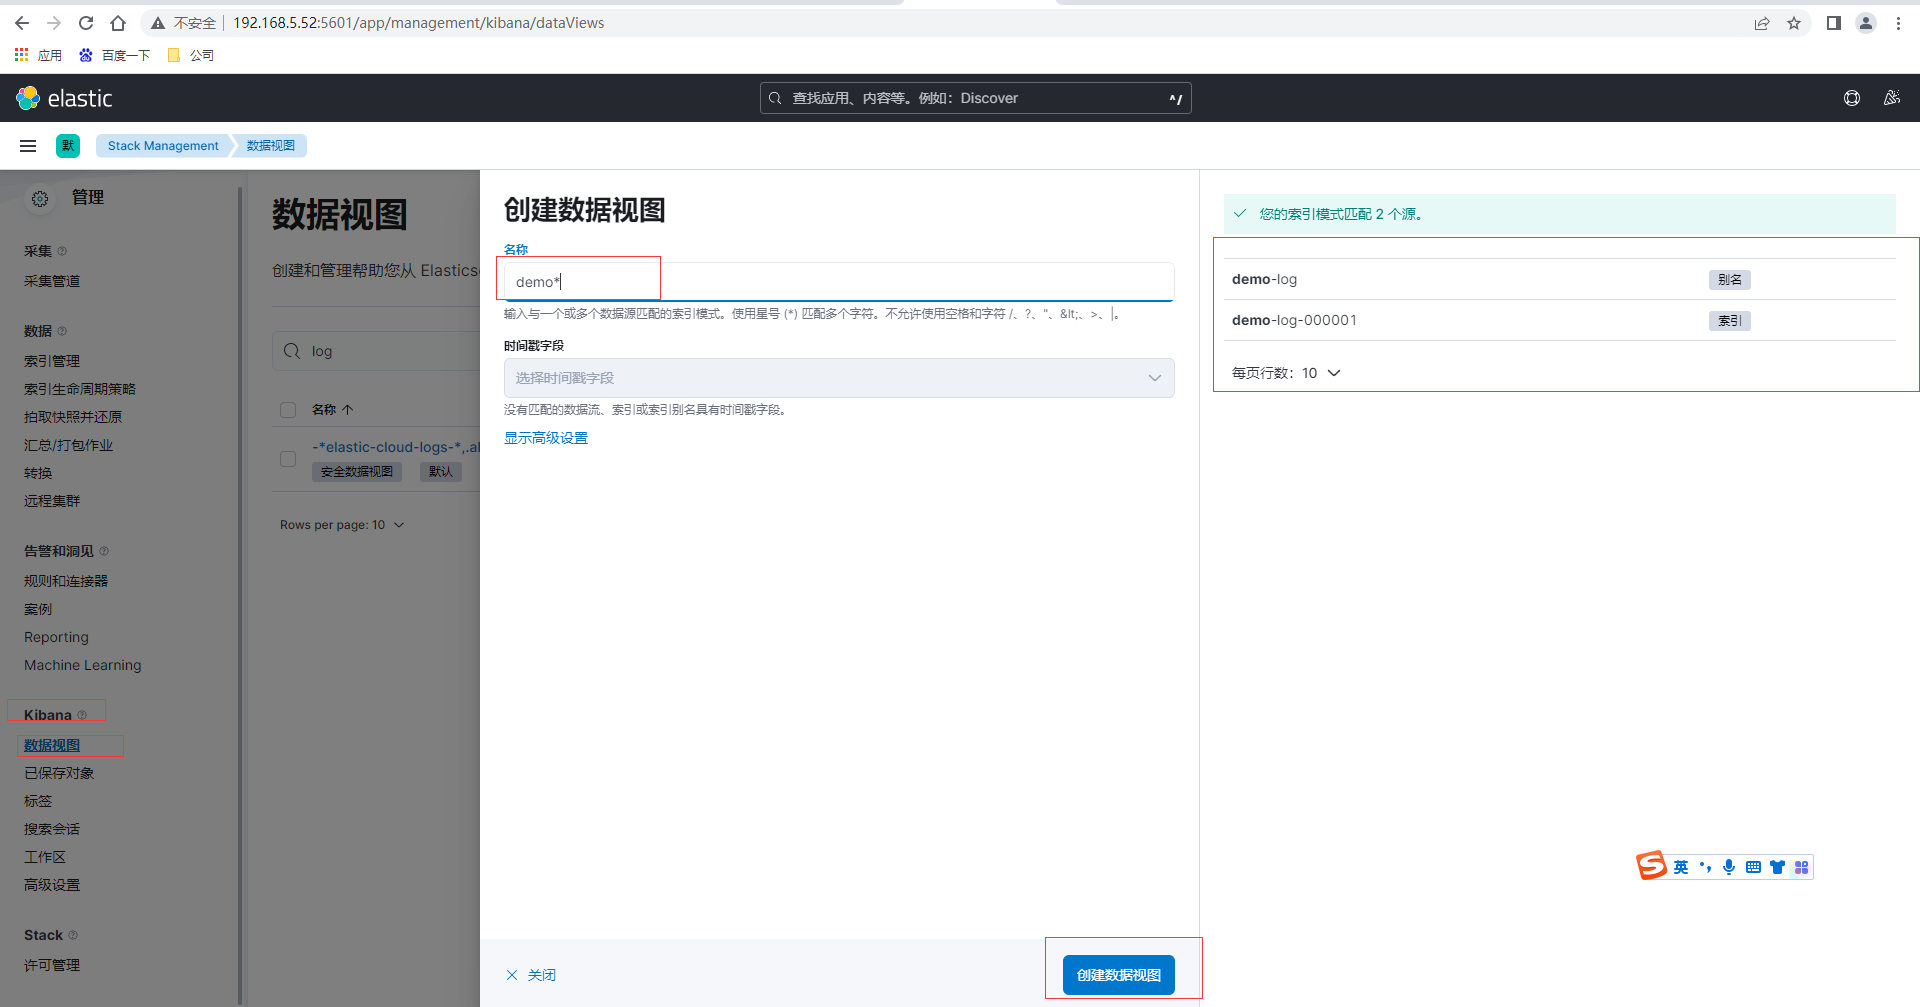Open 转换 in sidebar
1920x1007 pixels.
coord(38,473)
